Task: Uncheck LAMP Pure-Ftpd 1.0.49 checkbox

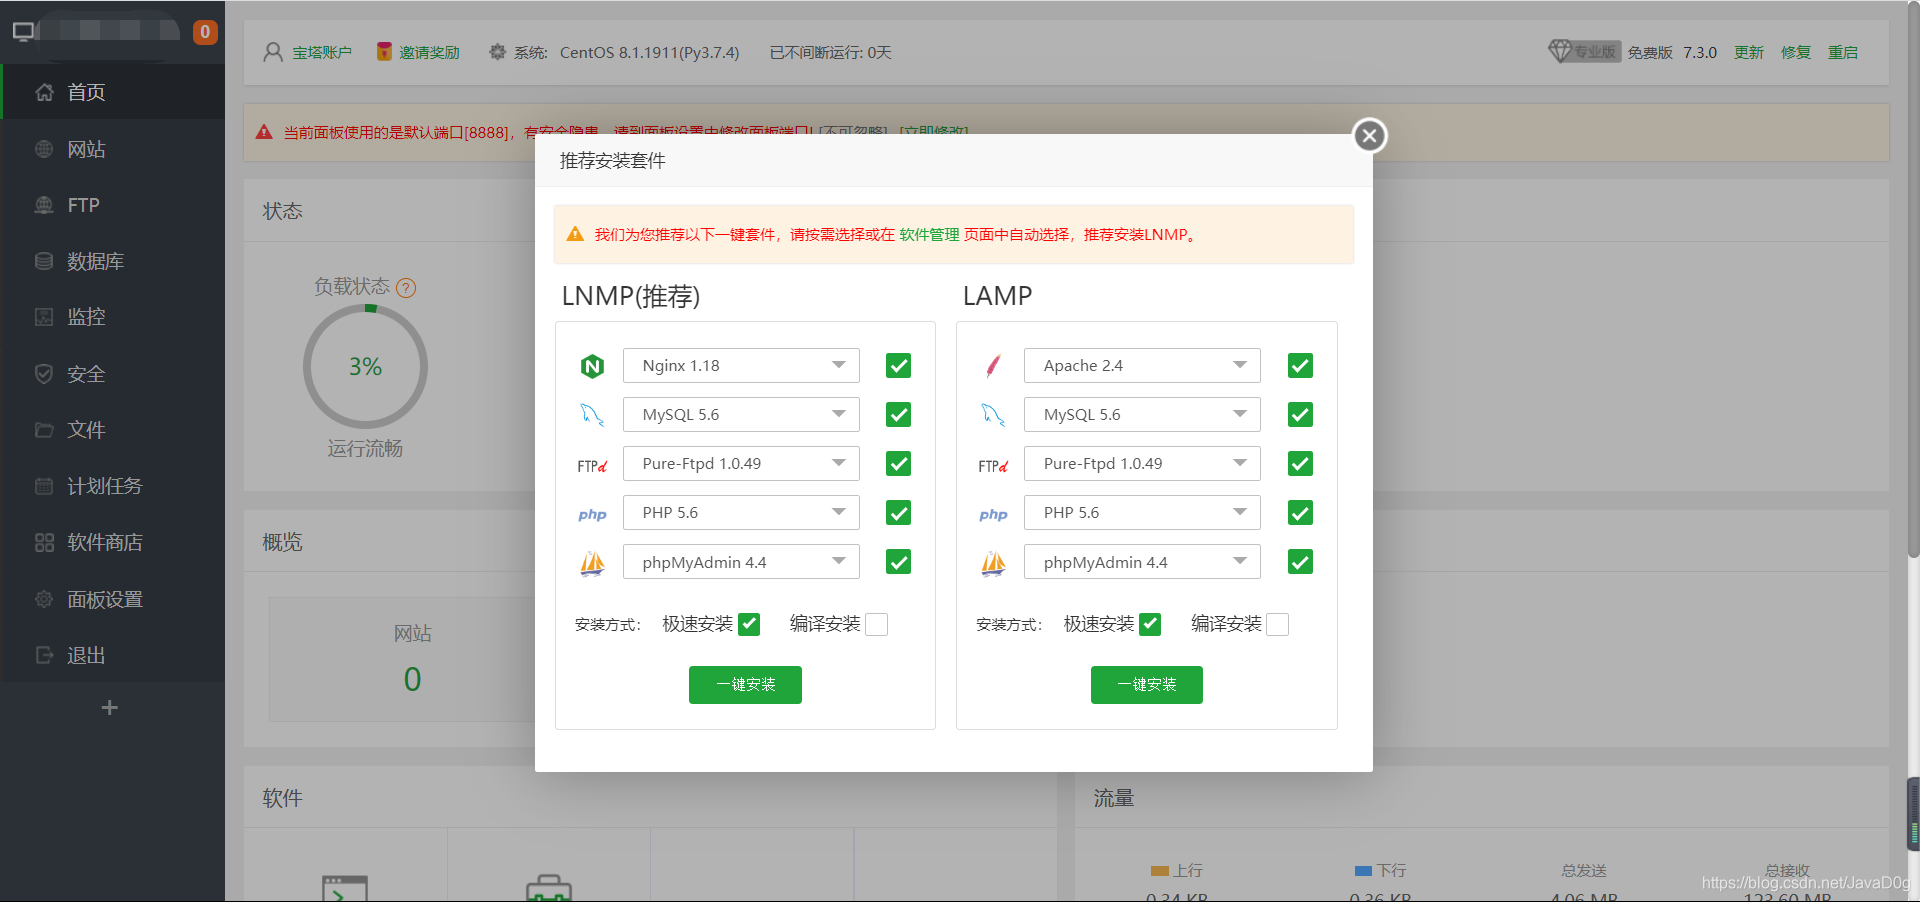Action: (1300, 464)
